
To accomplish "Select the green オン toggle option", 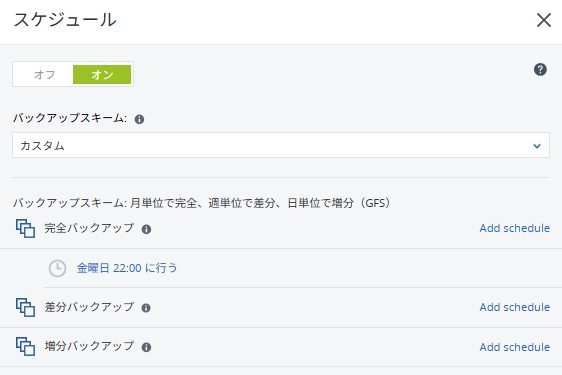I will point(102,75).
